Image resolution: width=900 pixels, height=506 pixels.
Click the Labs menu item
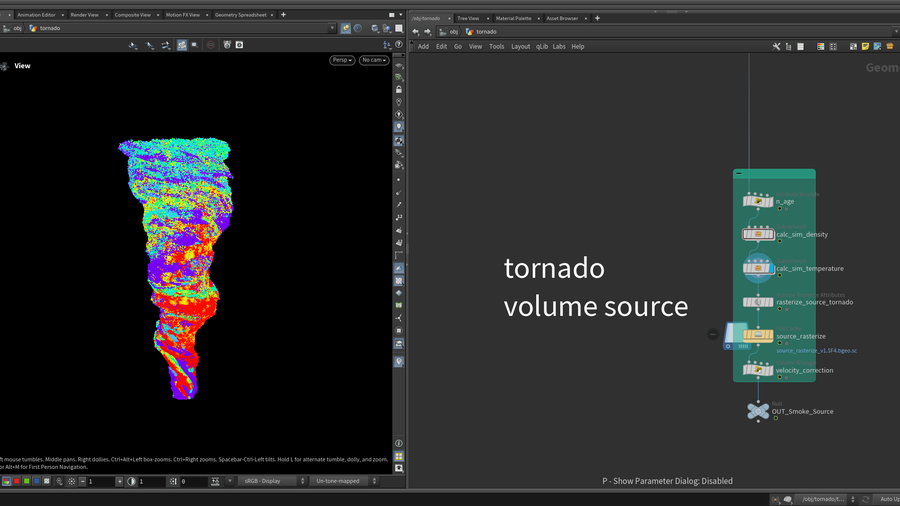[558, 46]
